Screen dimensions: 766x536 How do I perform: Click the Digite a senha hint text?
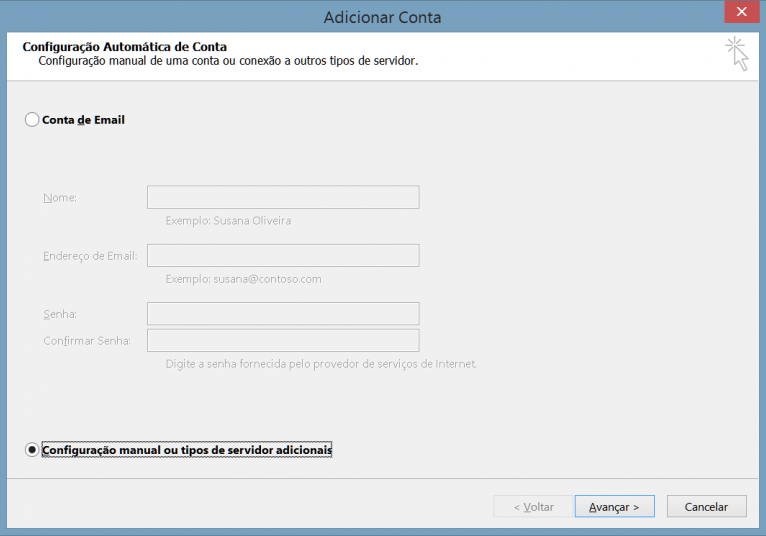(321, 364)
